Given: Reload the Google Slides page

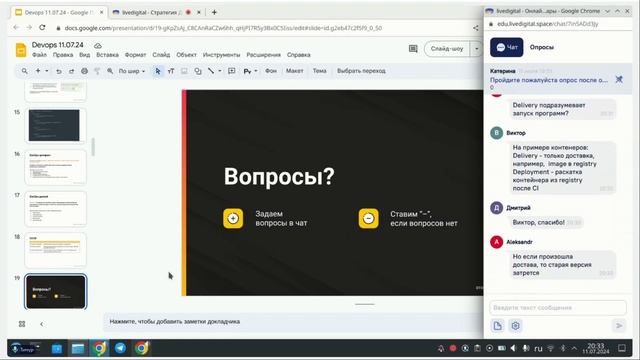Looking at the screenshot, I should pos(42,28).
